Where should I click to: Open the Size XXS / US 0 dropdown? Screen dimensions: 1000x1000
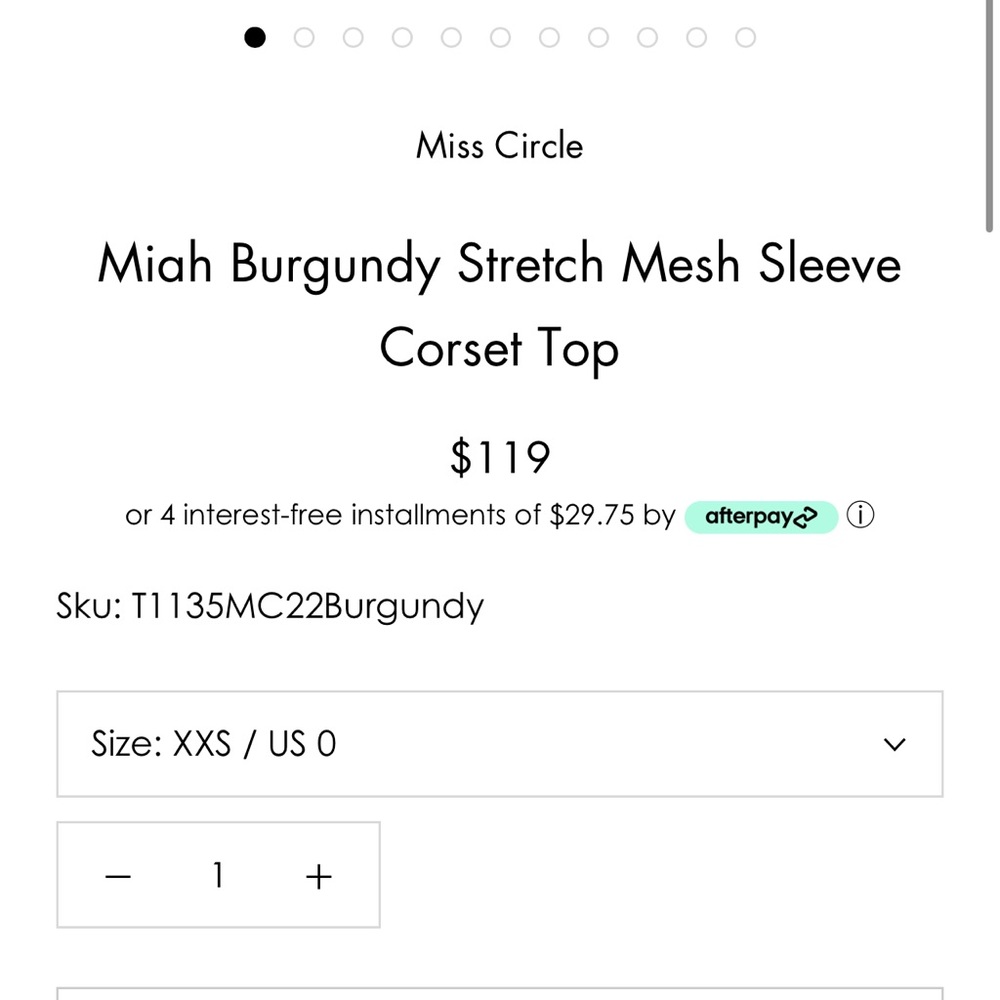point(500,744)
